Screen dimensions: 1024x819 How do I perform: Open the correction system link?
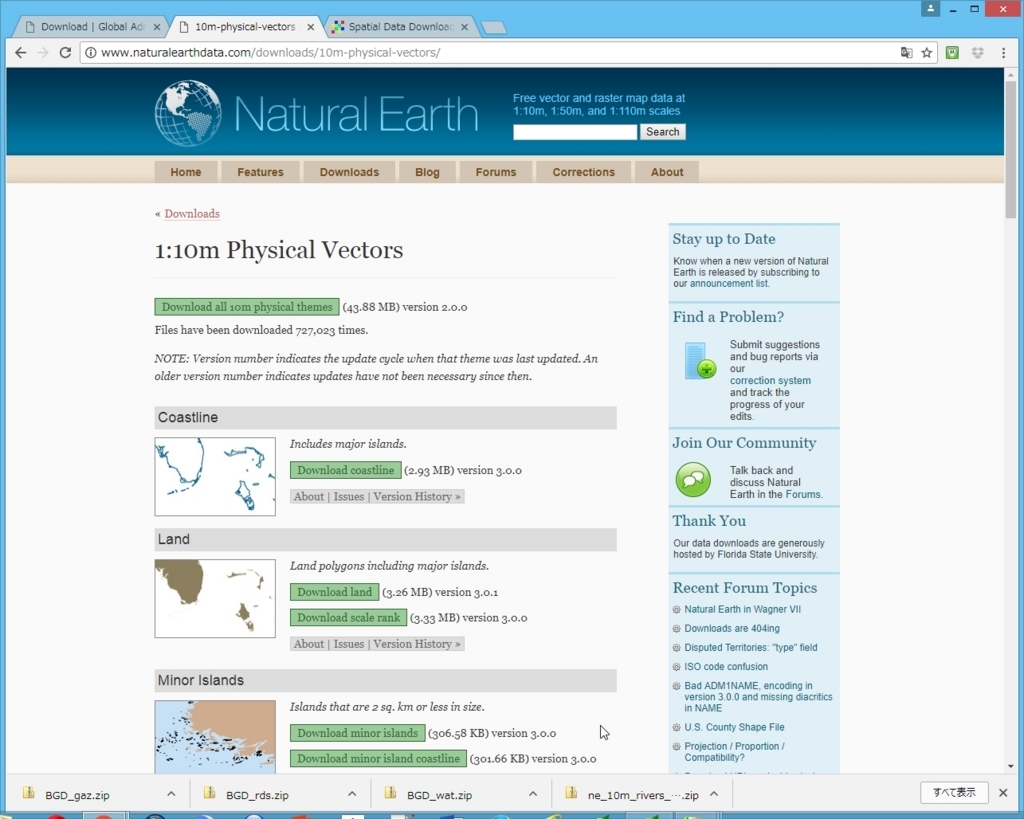pos(770,380)
